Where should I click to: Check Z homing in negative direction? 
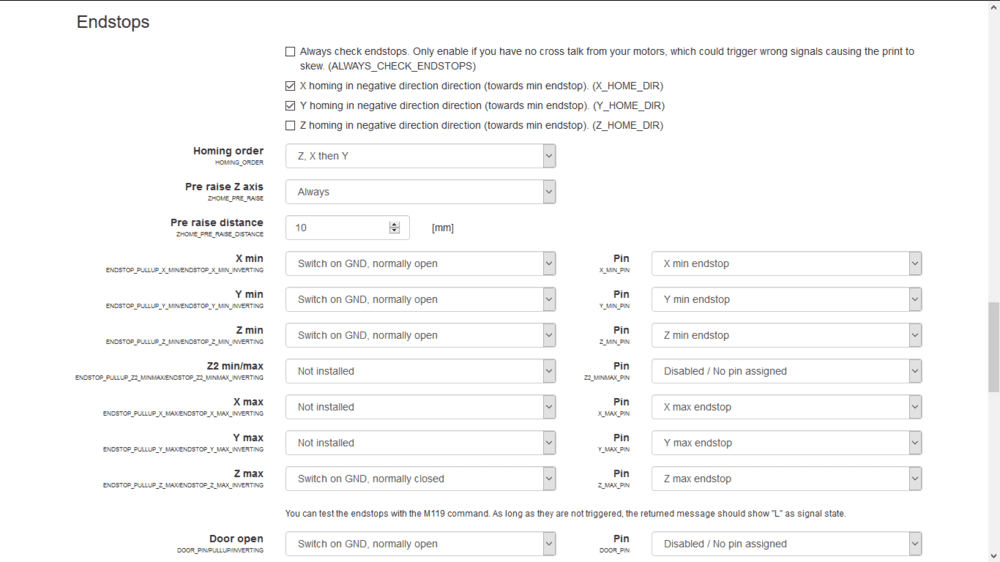coord(290,126)
